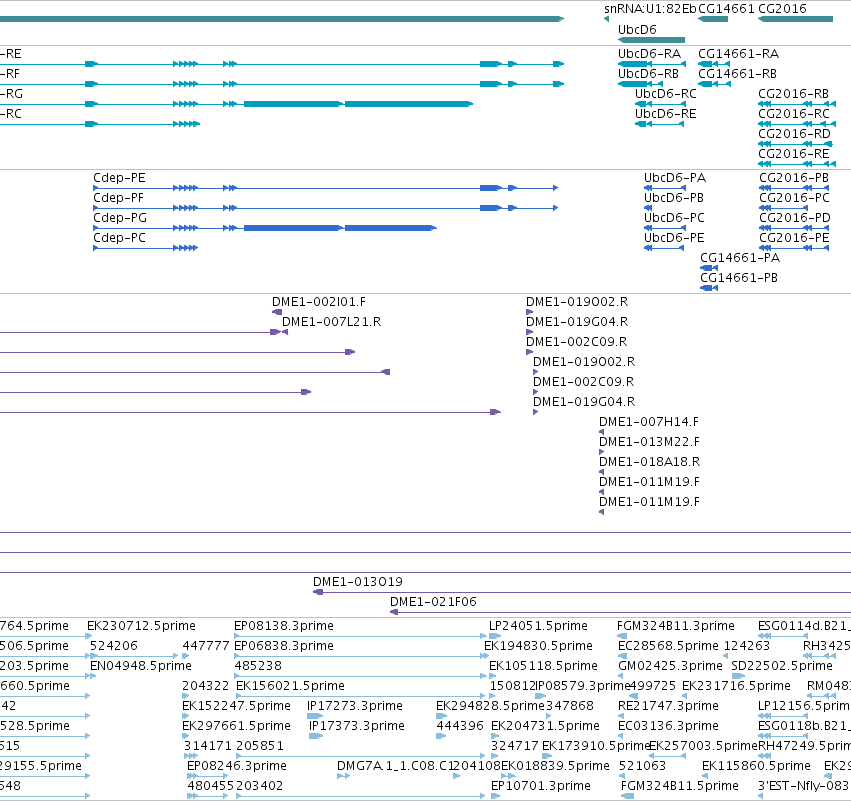Select the DME1-018A18.R clone end label

(649, 462)
